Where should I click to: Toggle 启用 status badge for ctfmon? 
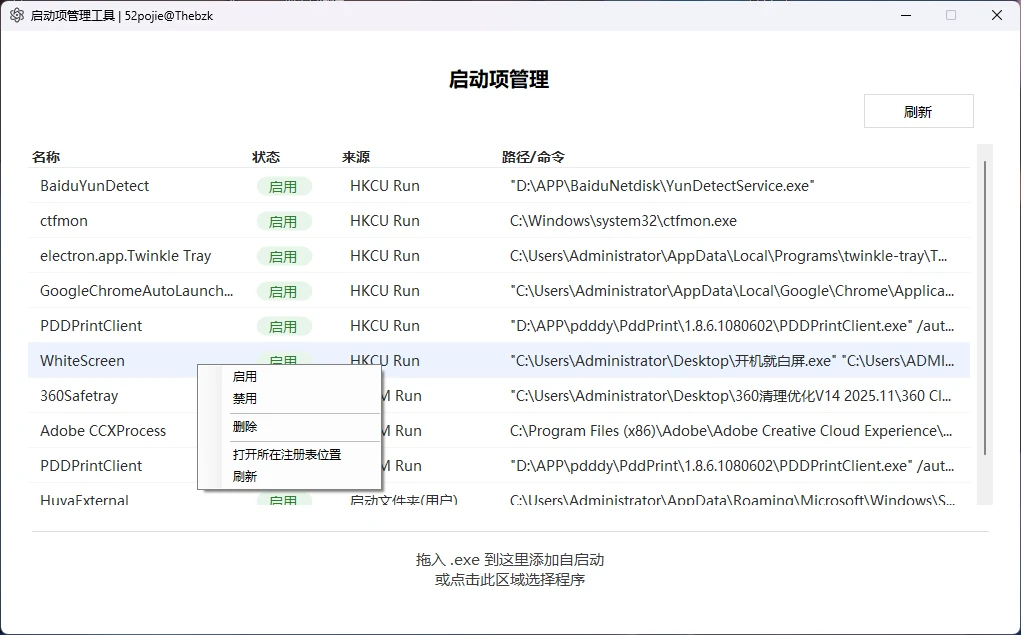(285, 221)
